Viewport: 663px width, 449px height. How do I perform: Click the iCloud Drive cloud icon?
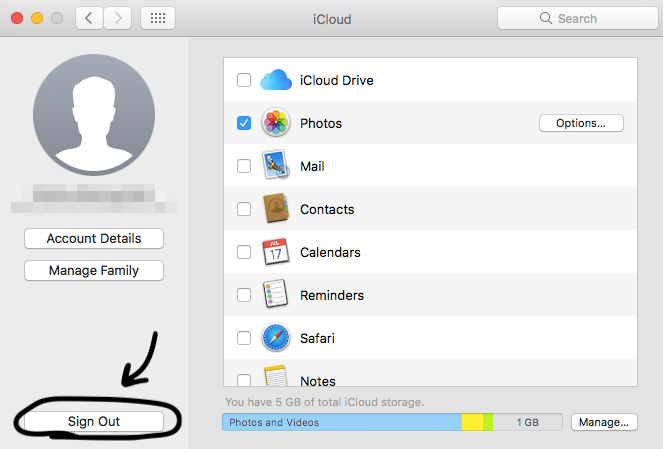click(276, 80)
